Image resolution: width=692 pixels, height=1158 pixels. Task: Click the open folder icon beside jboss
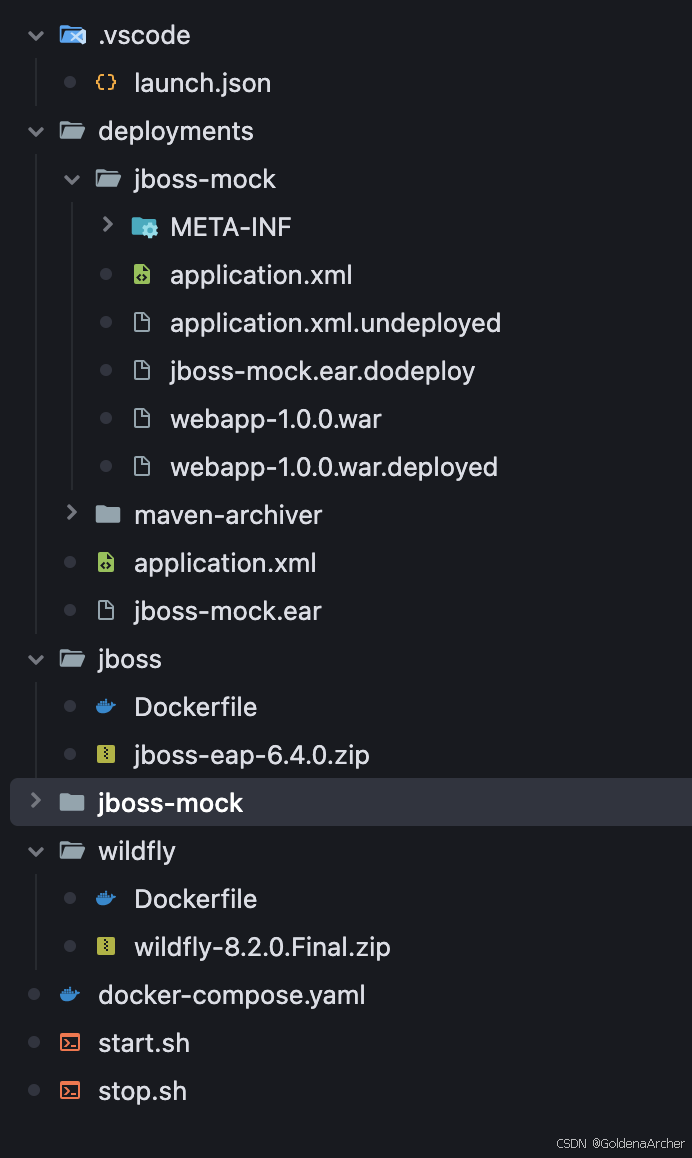(72, 658)
